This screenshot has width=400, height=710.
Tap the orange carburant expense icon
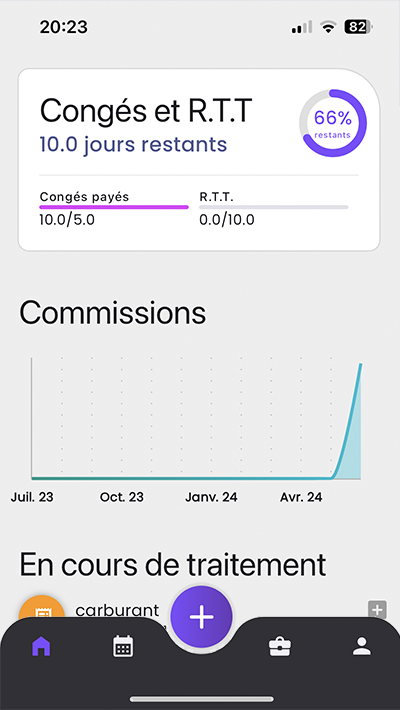(42, 609)
